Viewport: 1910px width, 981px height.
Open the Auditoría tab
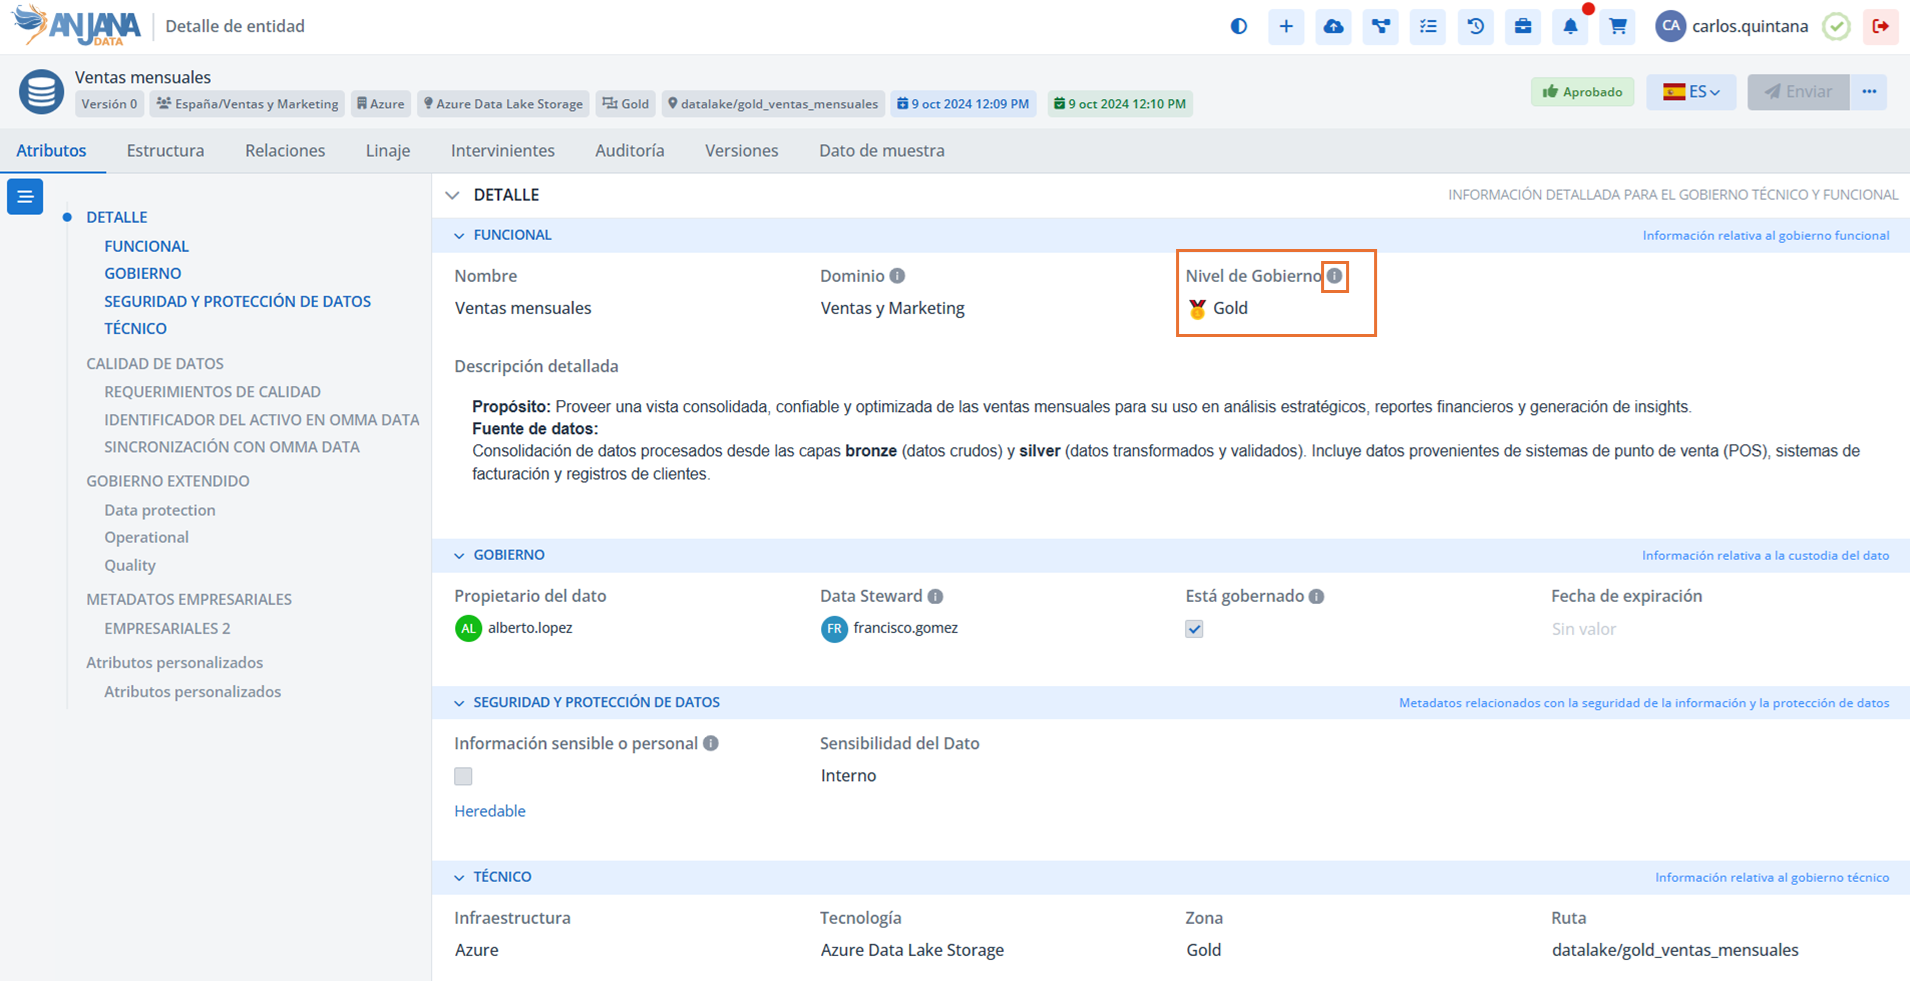pos(629,151)
